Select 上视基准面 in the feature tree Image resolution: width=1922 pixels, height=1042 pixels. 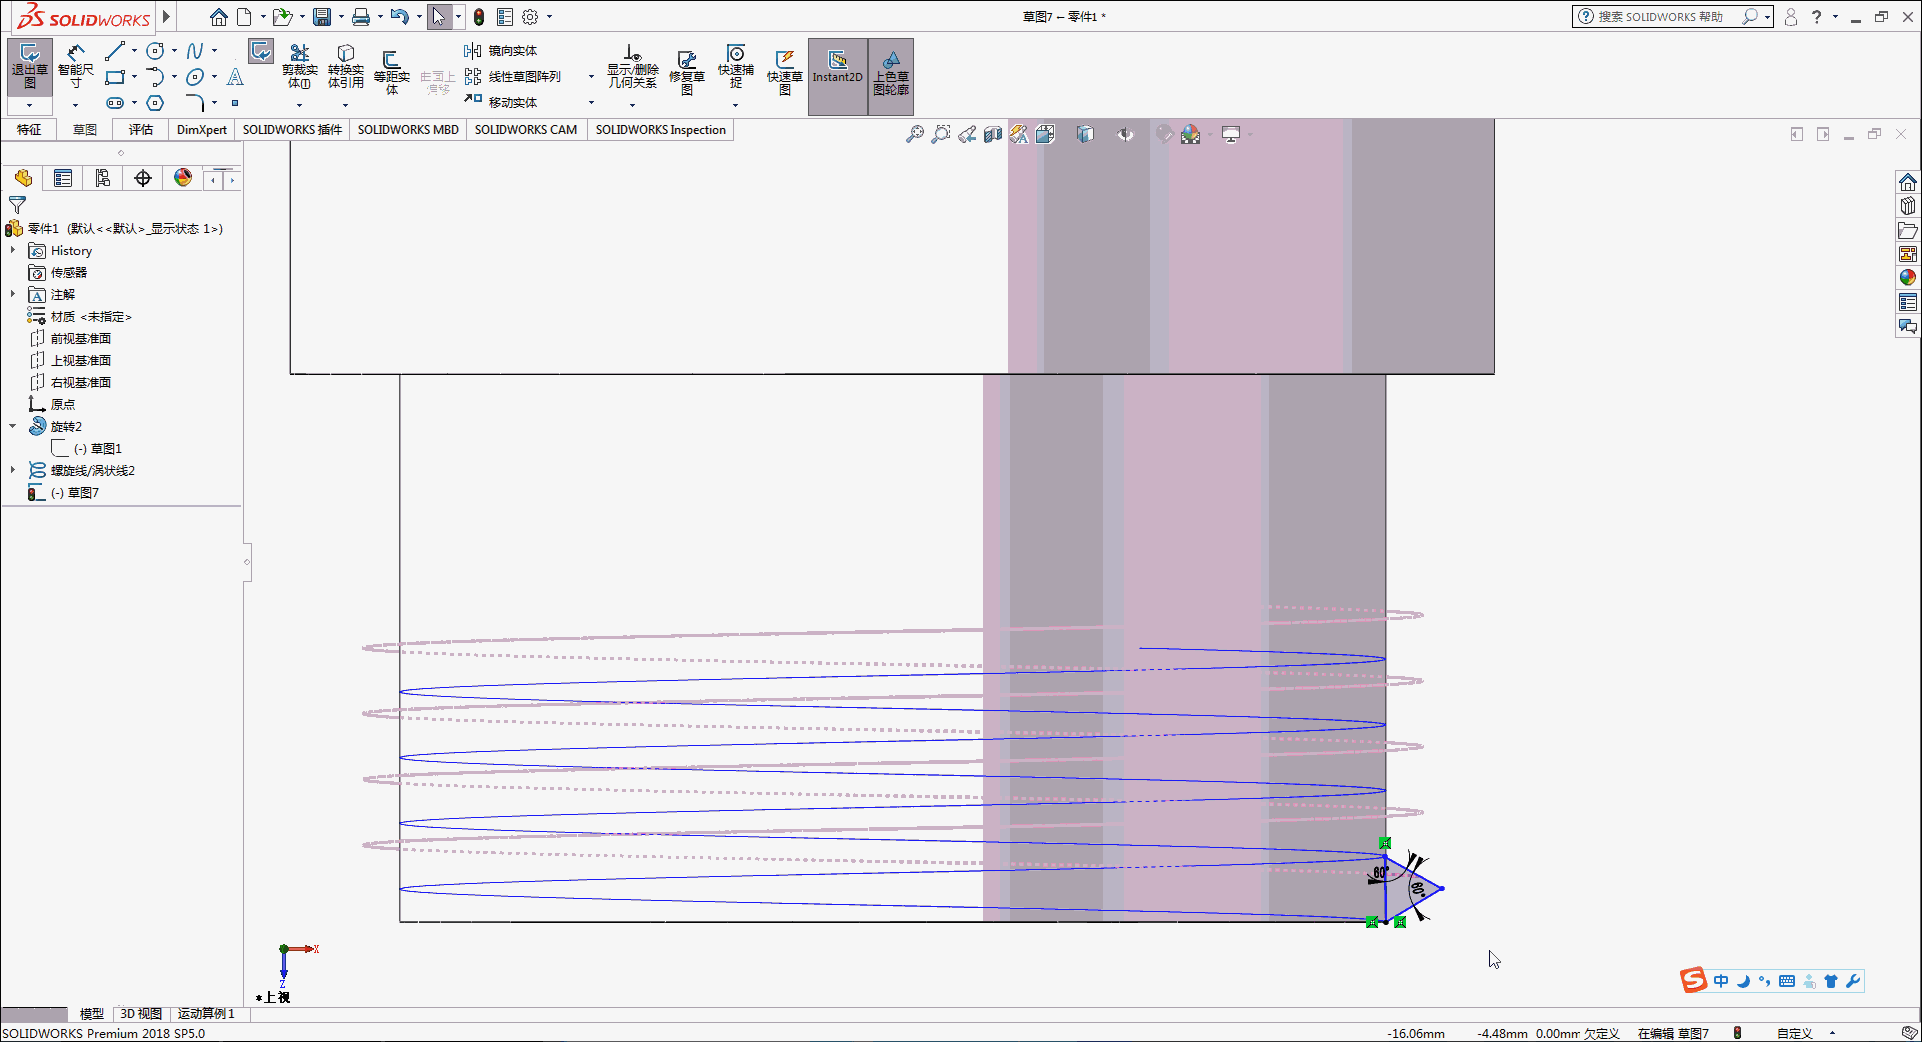[x=80, y=361]
